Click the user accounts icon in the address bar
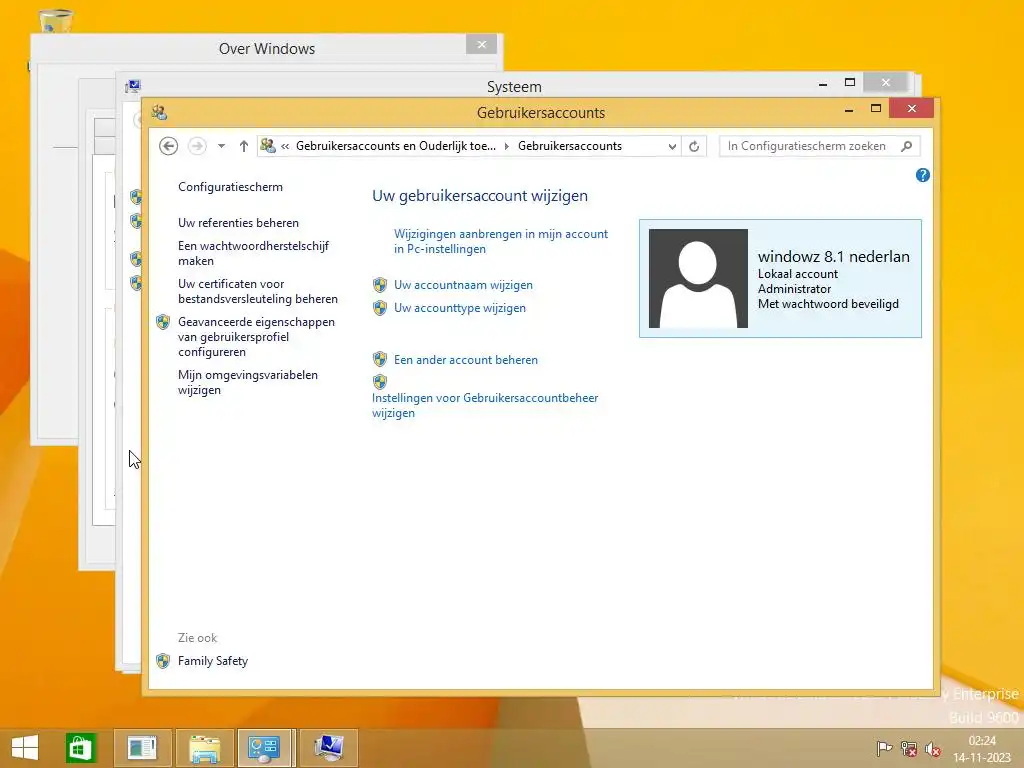The height and width of the screenshot is (768, 1024). (268, 146)
